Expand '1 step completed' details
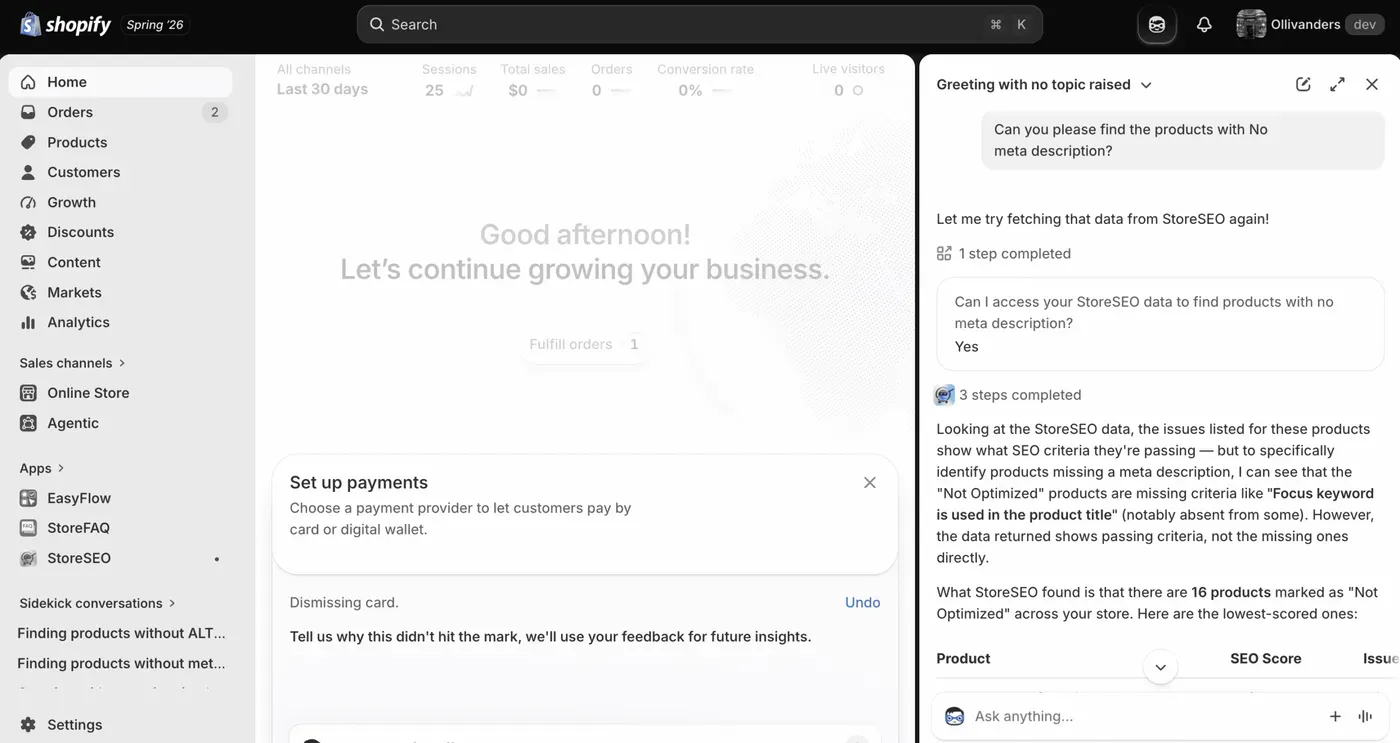The image size is (1400, 743). tap(1004, 254)
